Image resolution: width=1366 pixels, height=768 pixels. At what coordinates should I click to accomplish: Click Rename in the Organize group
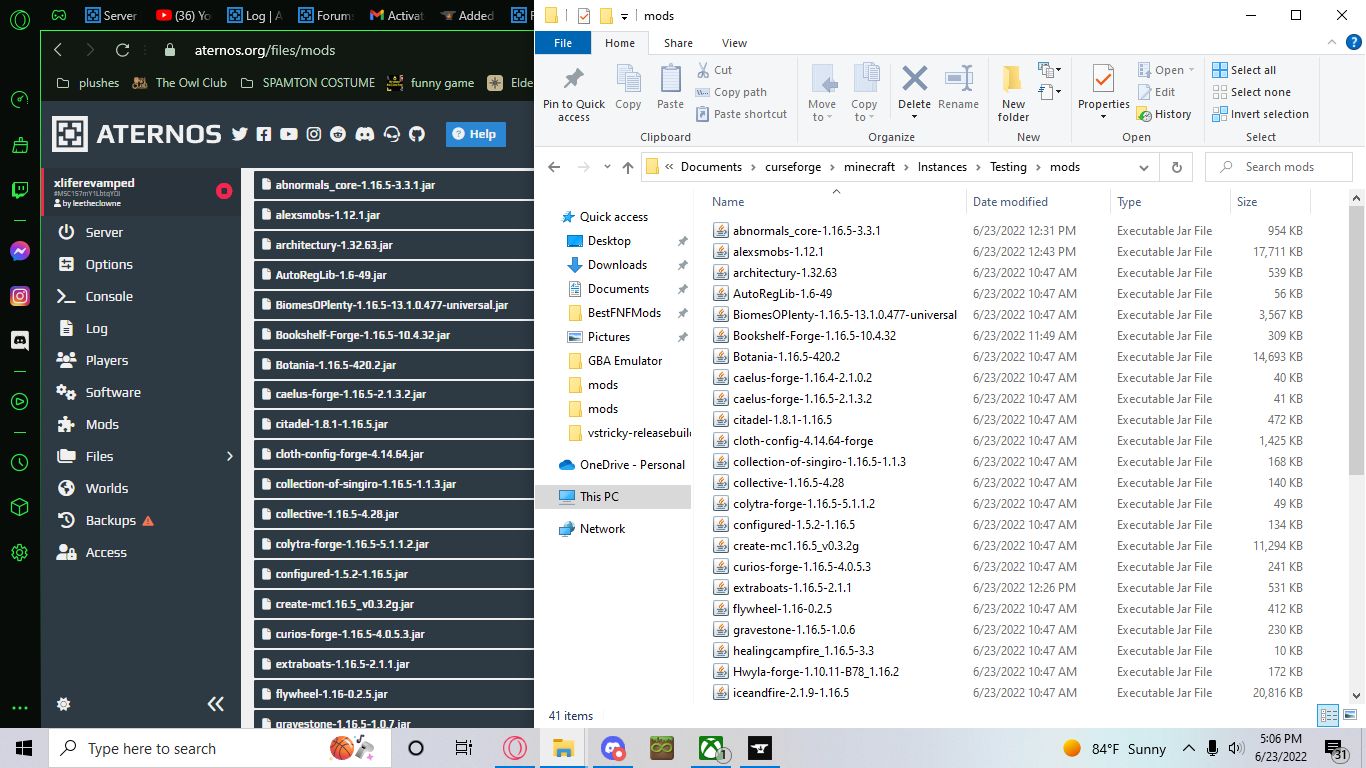[959, 87]
